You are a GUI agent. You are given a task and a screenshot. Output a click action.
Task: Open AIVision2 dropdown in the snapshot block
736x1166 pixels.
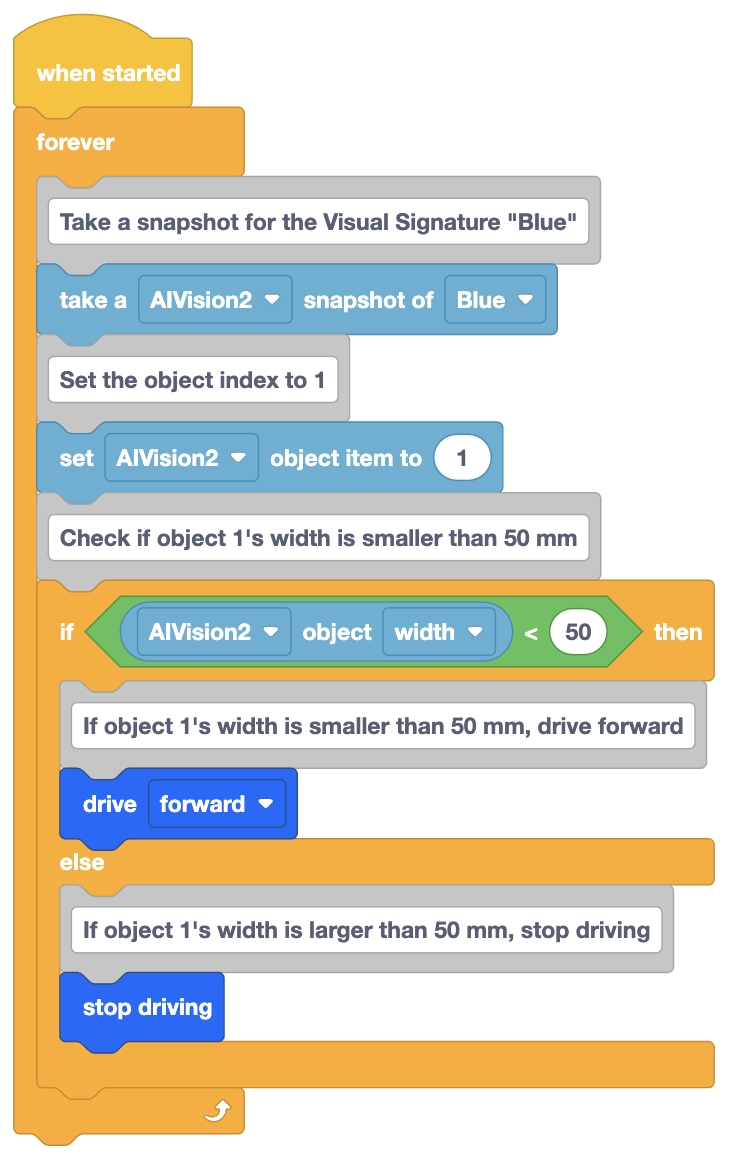tap(215, 299)
